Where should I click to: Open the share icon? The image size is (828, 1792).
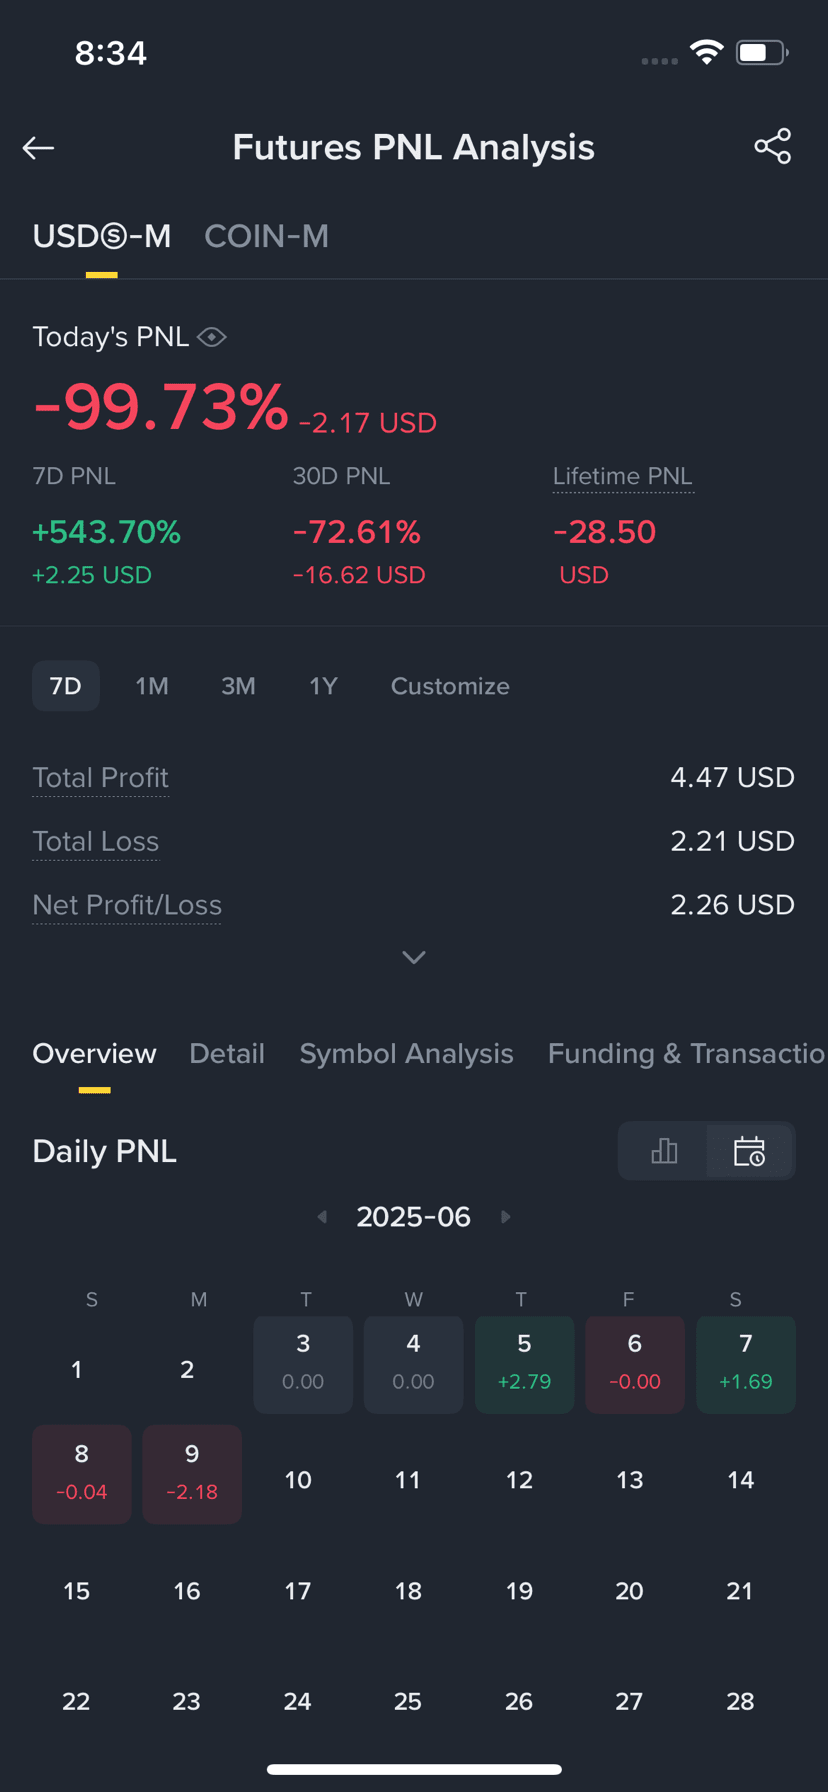tap(773, 147)
